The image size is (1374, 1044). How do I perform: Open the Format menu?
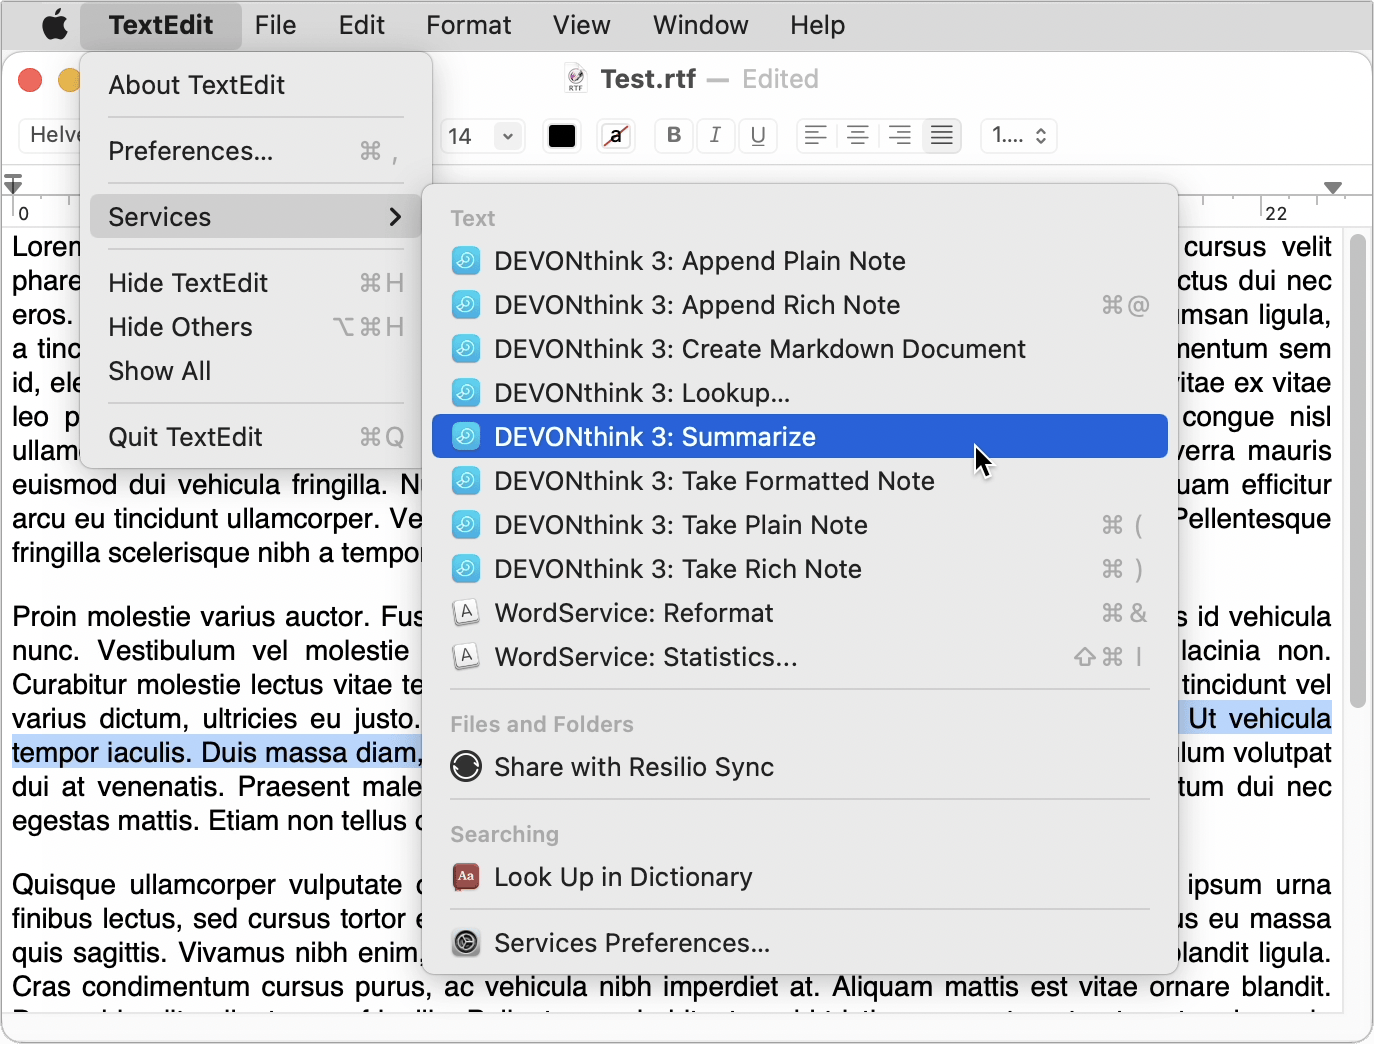point(468,25)
